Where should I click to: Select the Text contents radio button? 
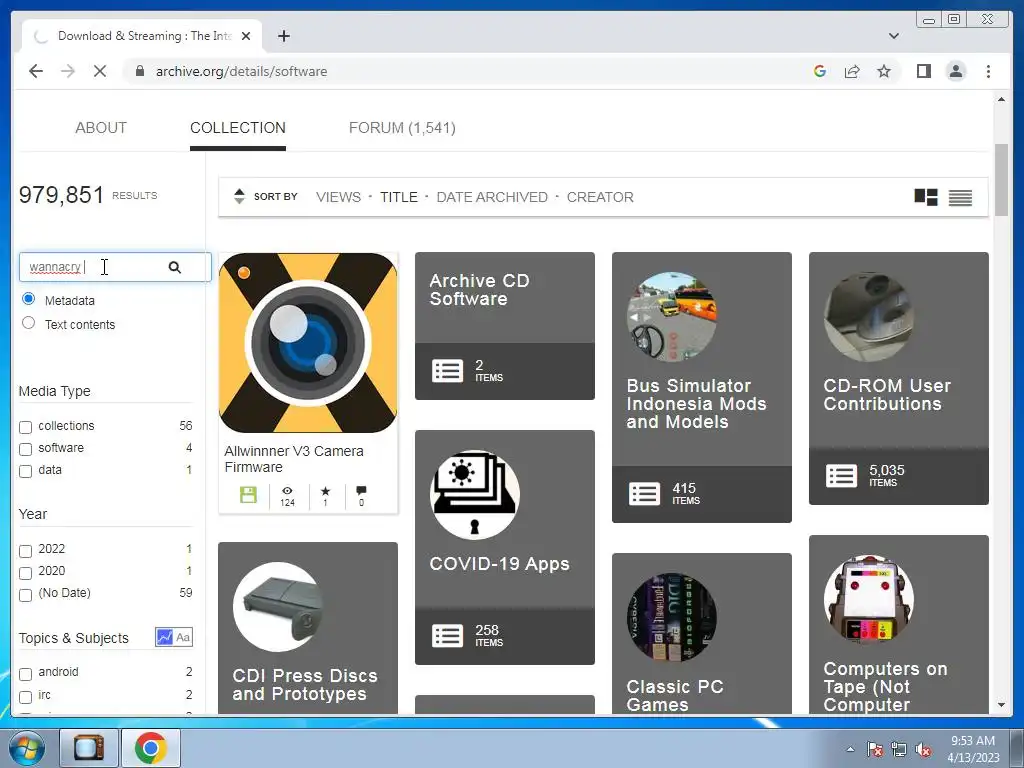[28, 323]
